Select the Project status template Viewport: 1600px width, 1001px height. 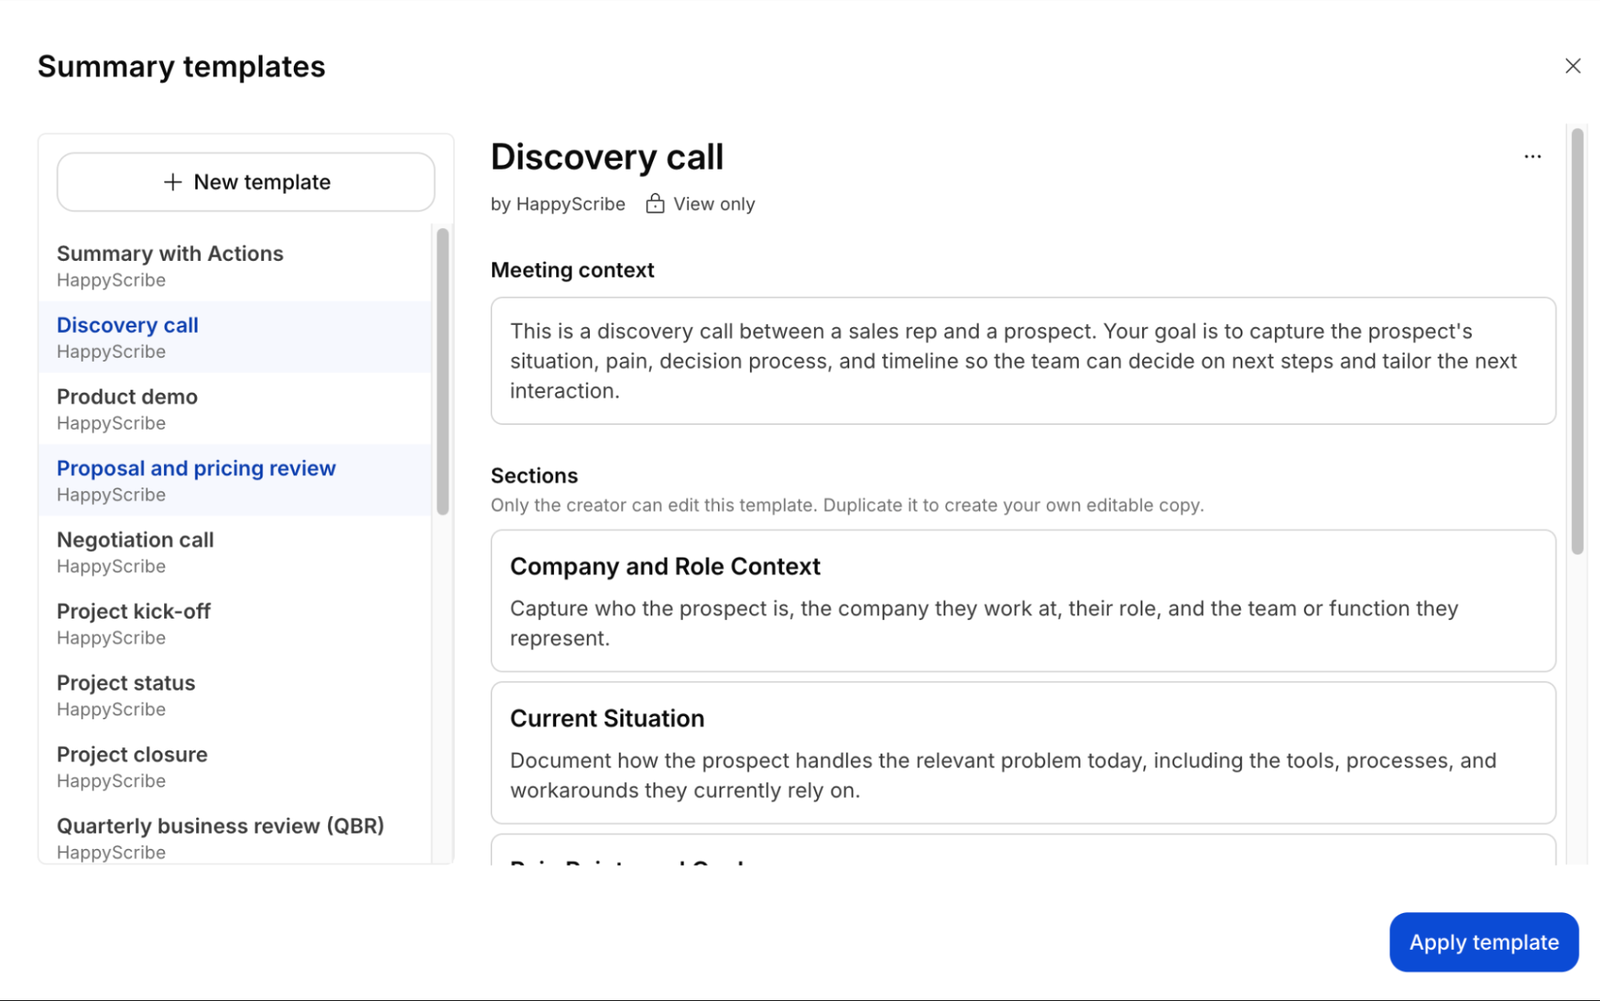click(236, 695)
